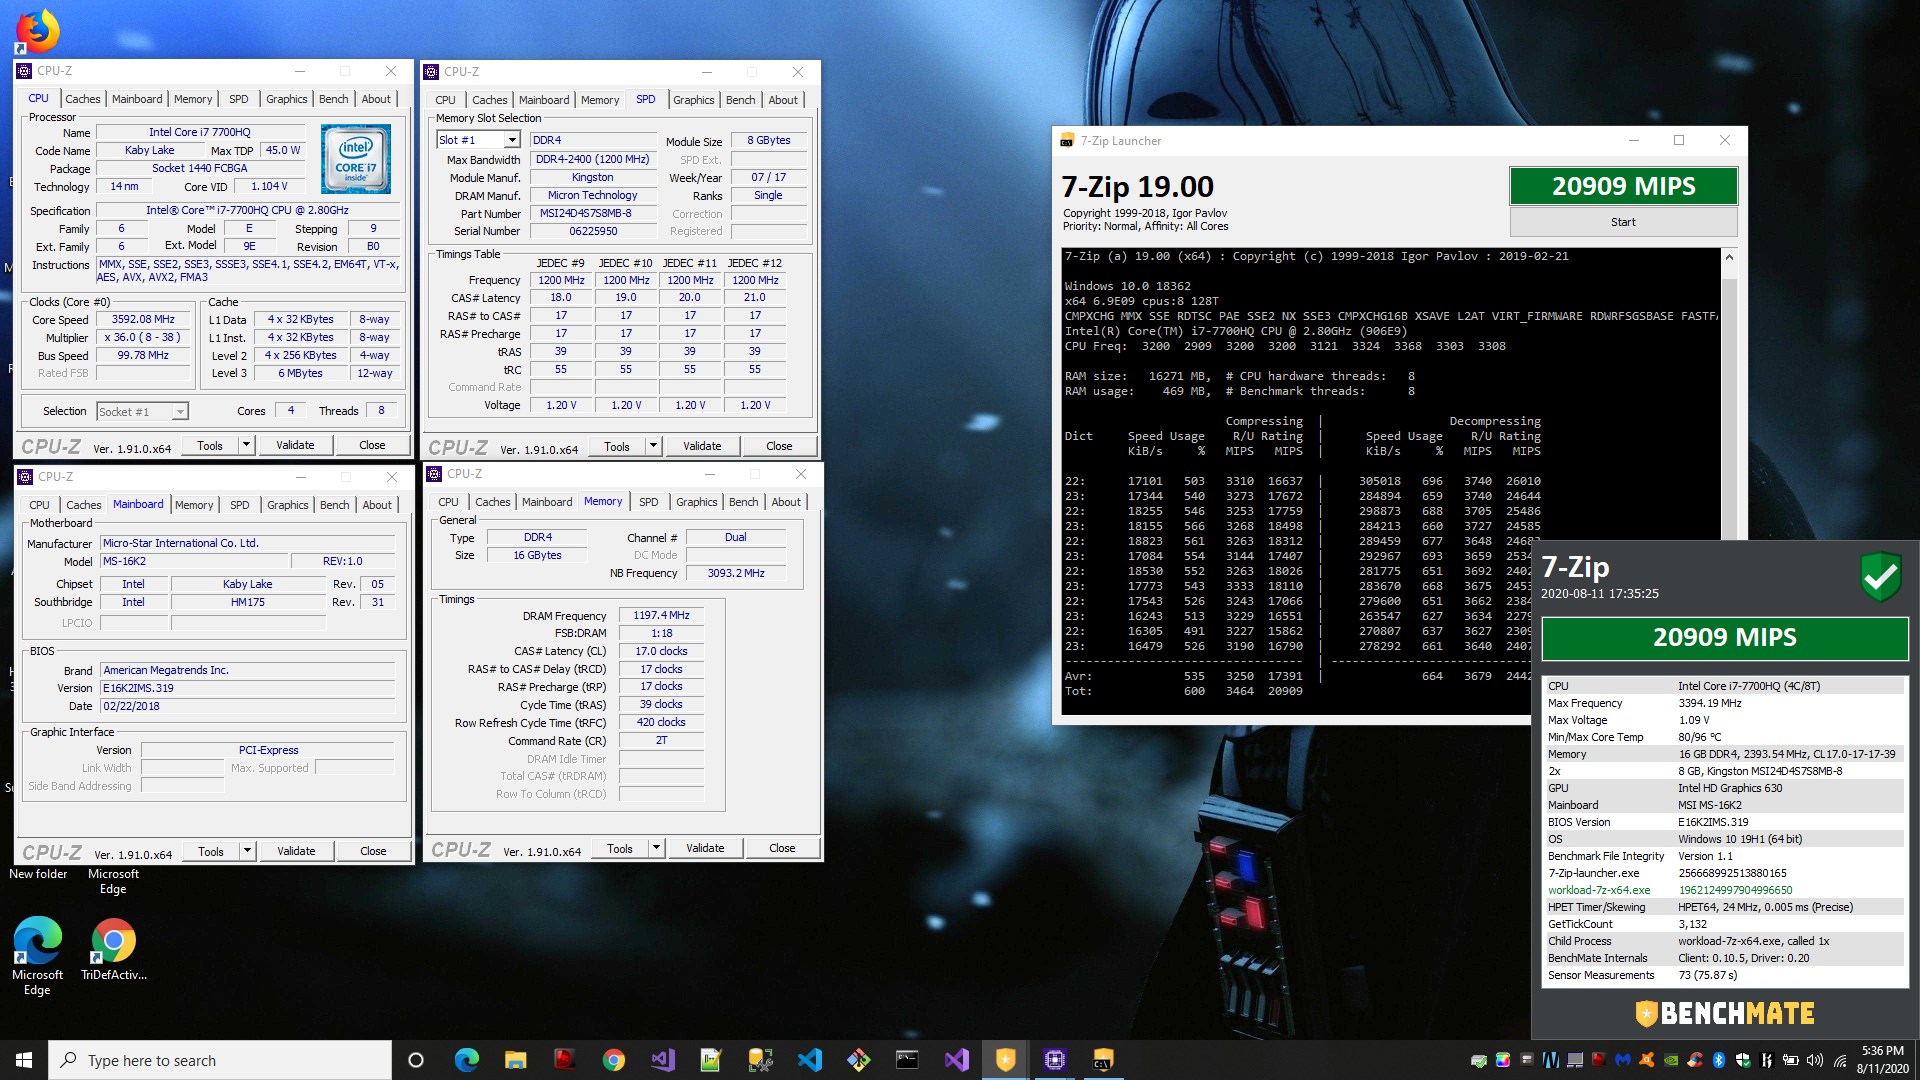The width and height of the screenshot is (1920, 1080).
Task: Switch to CPU-Z chip taskbar icon
Action: (1054, 1060)
